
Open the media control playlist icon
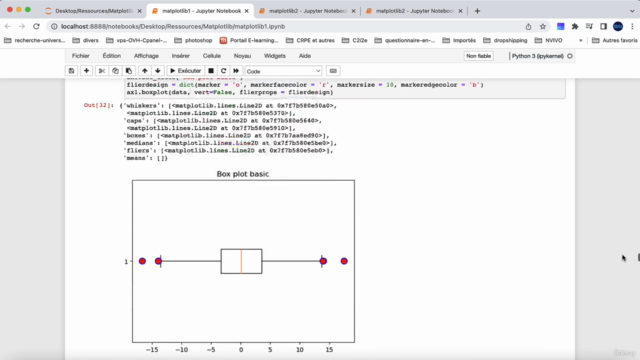589,27
